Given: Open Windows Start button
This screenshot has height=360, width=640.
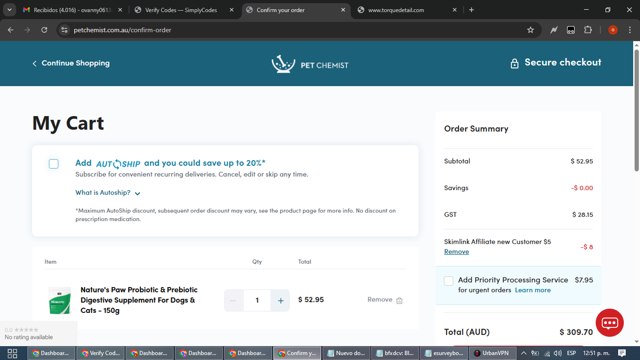Looking at the screenshot, I should click(12, 353).
